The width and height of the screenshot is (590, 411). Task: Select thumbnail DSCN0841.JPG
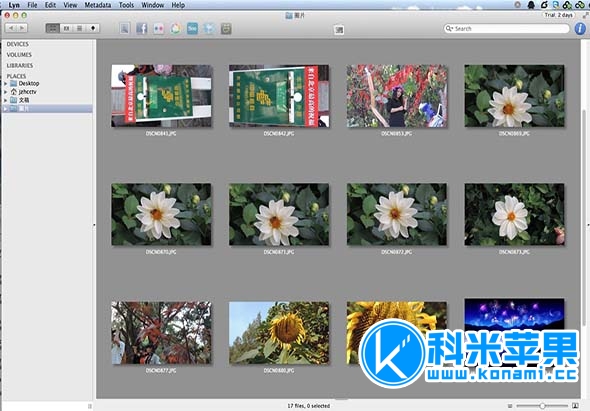[161, 96]
